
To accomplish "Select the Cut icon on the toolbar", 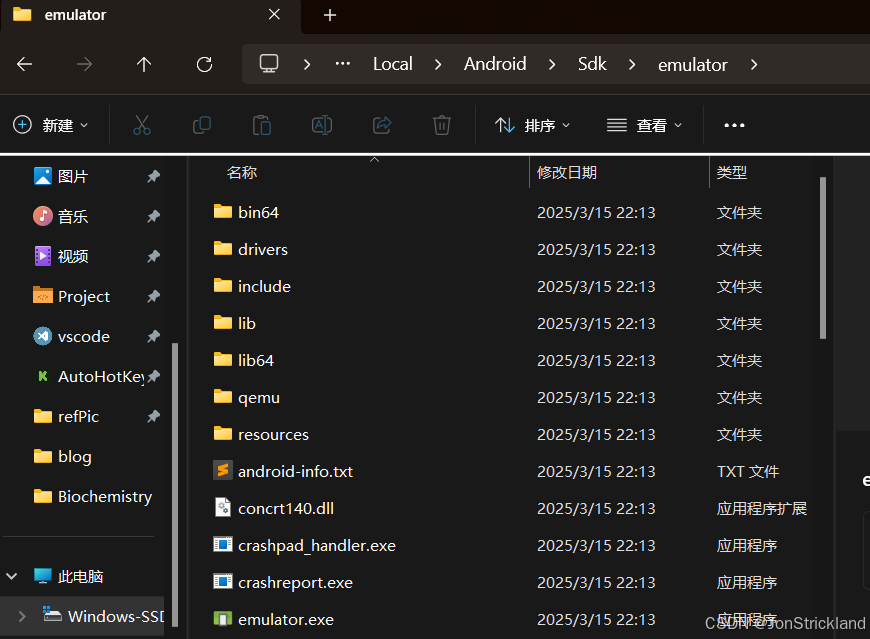I will pyautogui.click(x=142, y=125).
